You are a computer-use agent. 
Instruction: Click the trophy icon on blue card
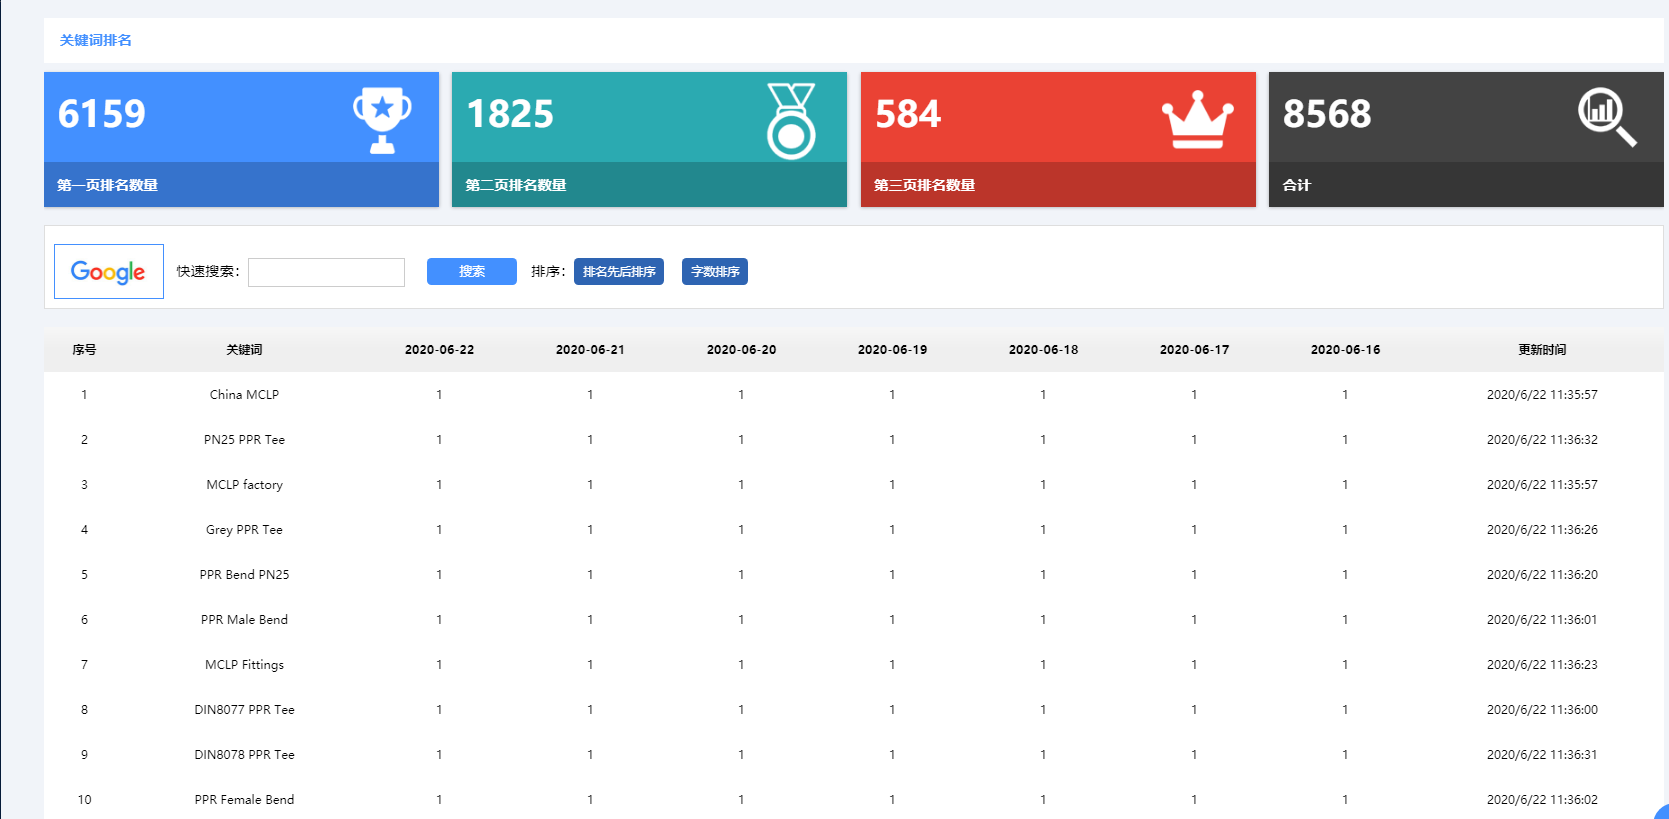click(382, 119)
